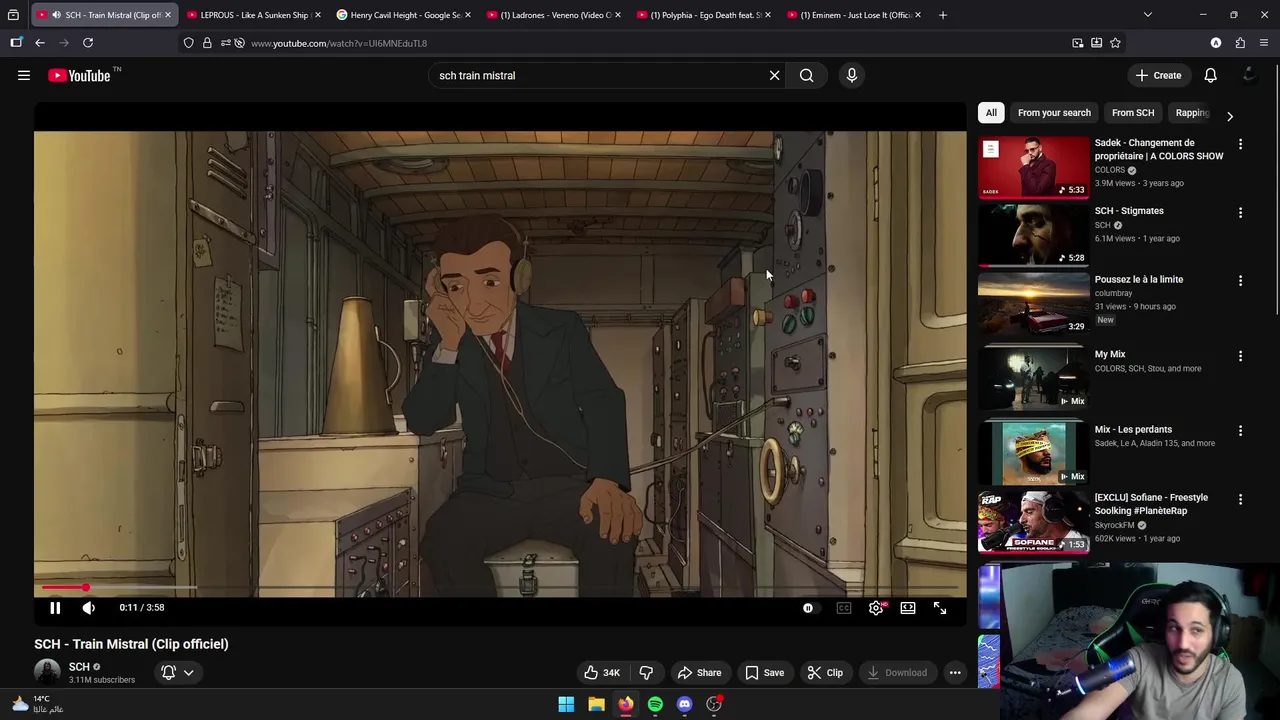Enter full screen mode
Screen dimensions: 1280x720
coord(940,607)
